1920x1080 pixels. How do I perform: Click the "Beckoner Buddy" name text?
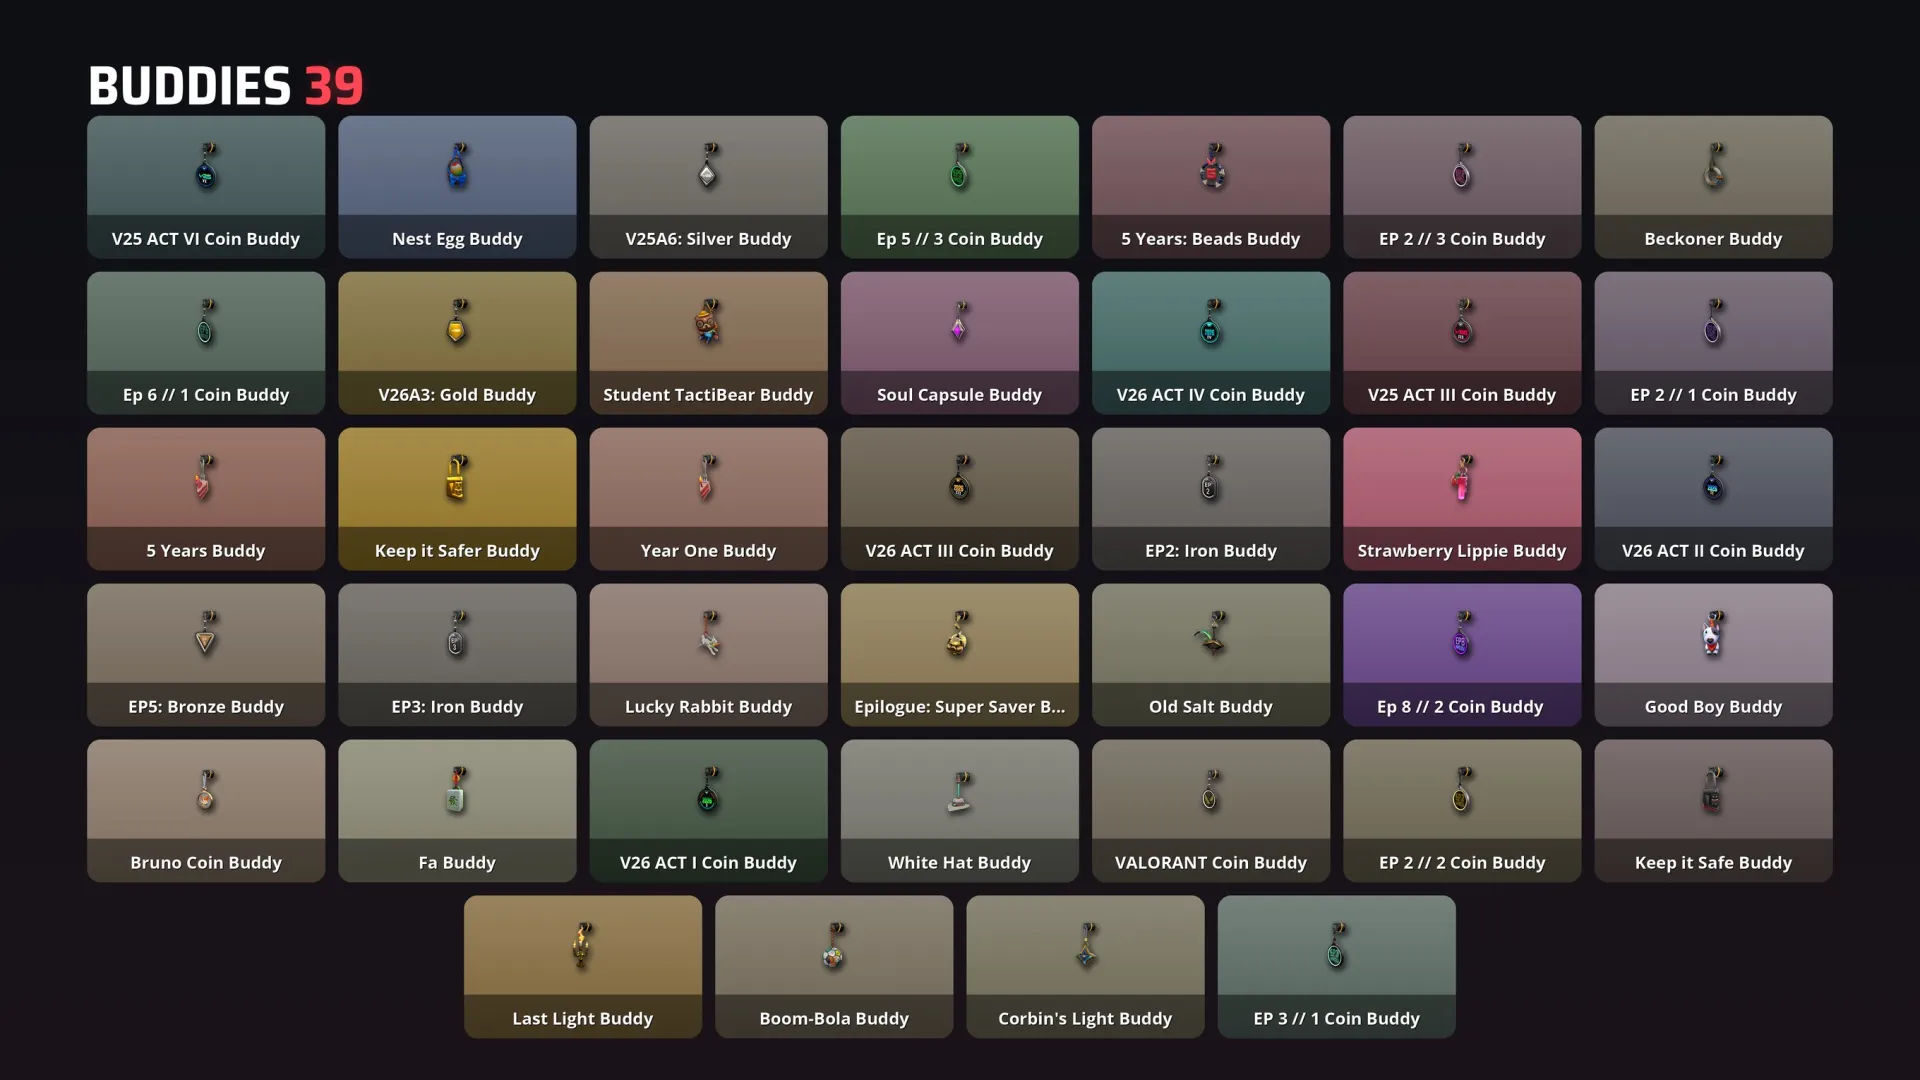tap(1713, 239)
